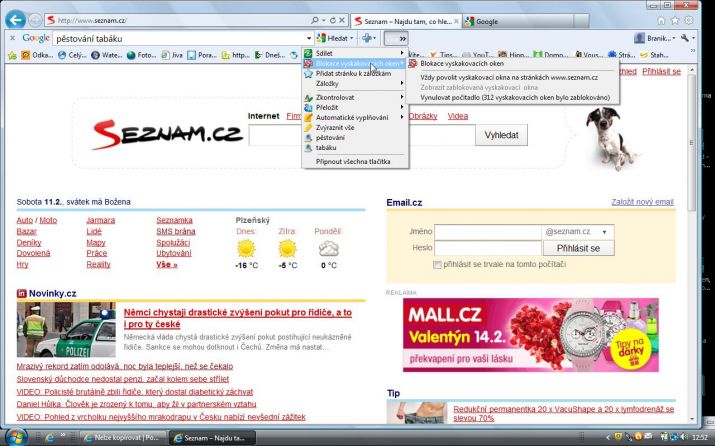Open the Stah... favorites bar shortcut
This screenshot has height=446, width=715.
point(654,55)
